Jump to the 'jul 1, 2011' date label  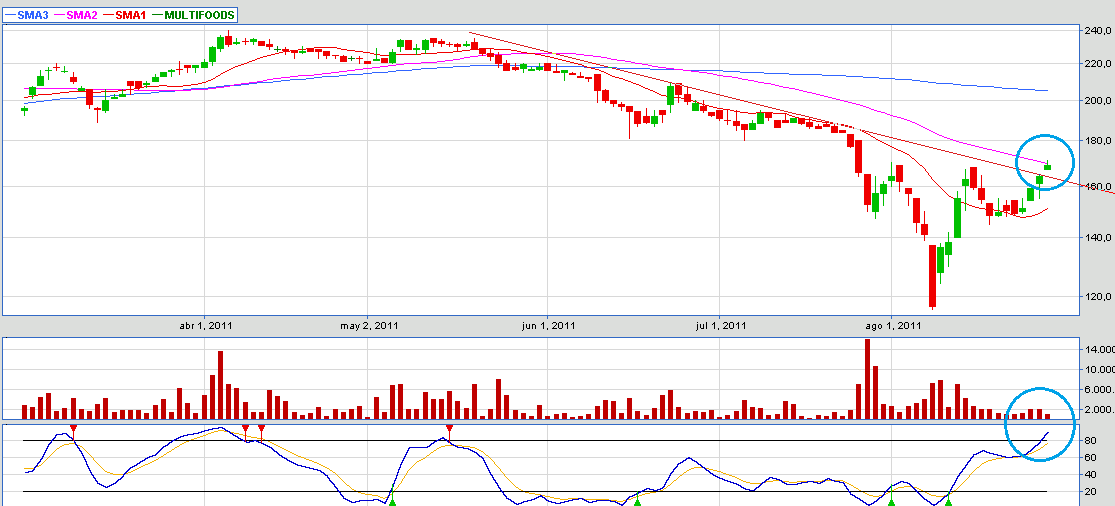(x=720, y=325)
